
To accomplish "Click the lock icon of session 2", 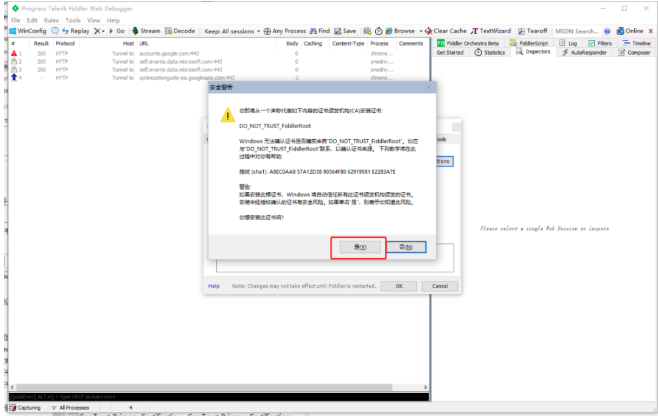I will point(14,61).
